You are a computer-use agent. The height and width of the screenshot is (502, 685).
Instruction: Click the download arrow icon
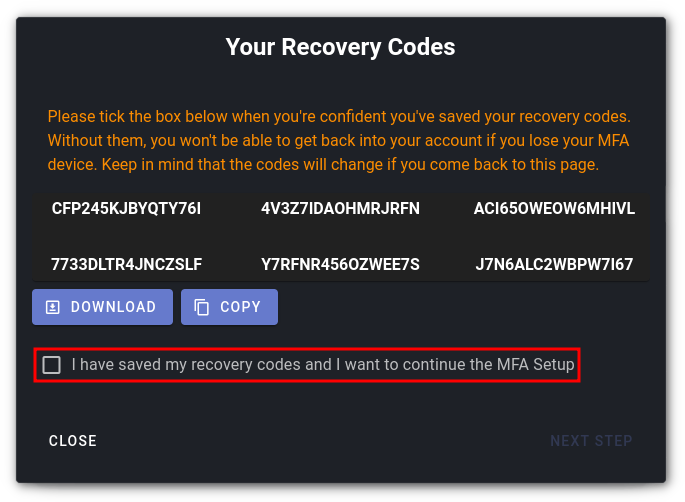point(53,307)
